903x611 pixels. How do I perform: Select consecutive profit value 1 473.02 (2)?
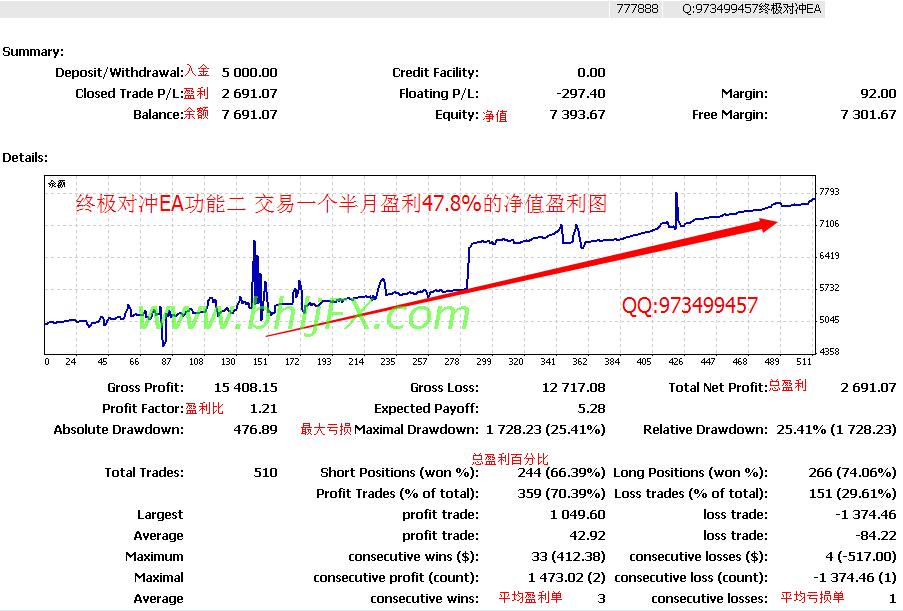[x=567, y=578]
